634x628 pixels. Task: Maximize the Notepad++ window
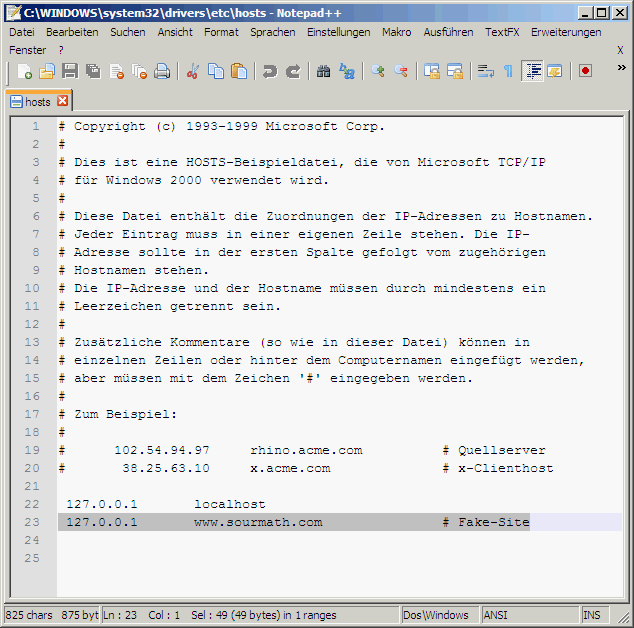[601, 13]
